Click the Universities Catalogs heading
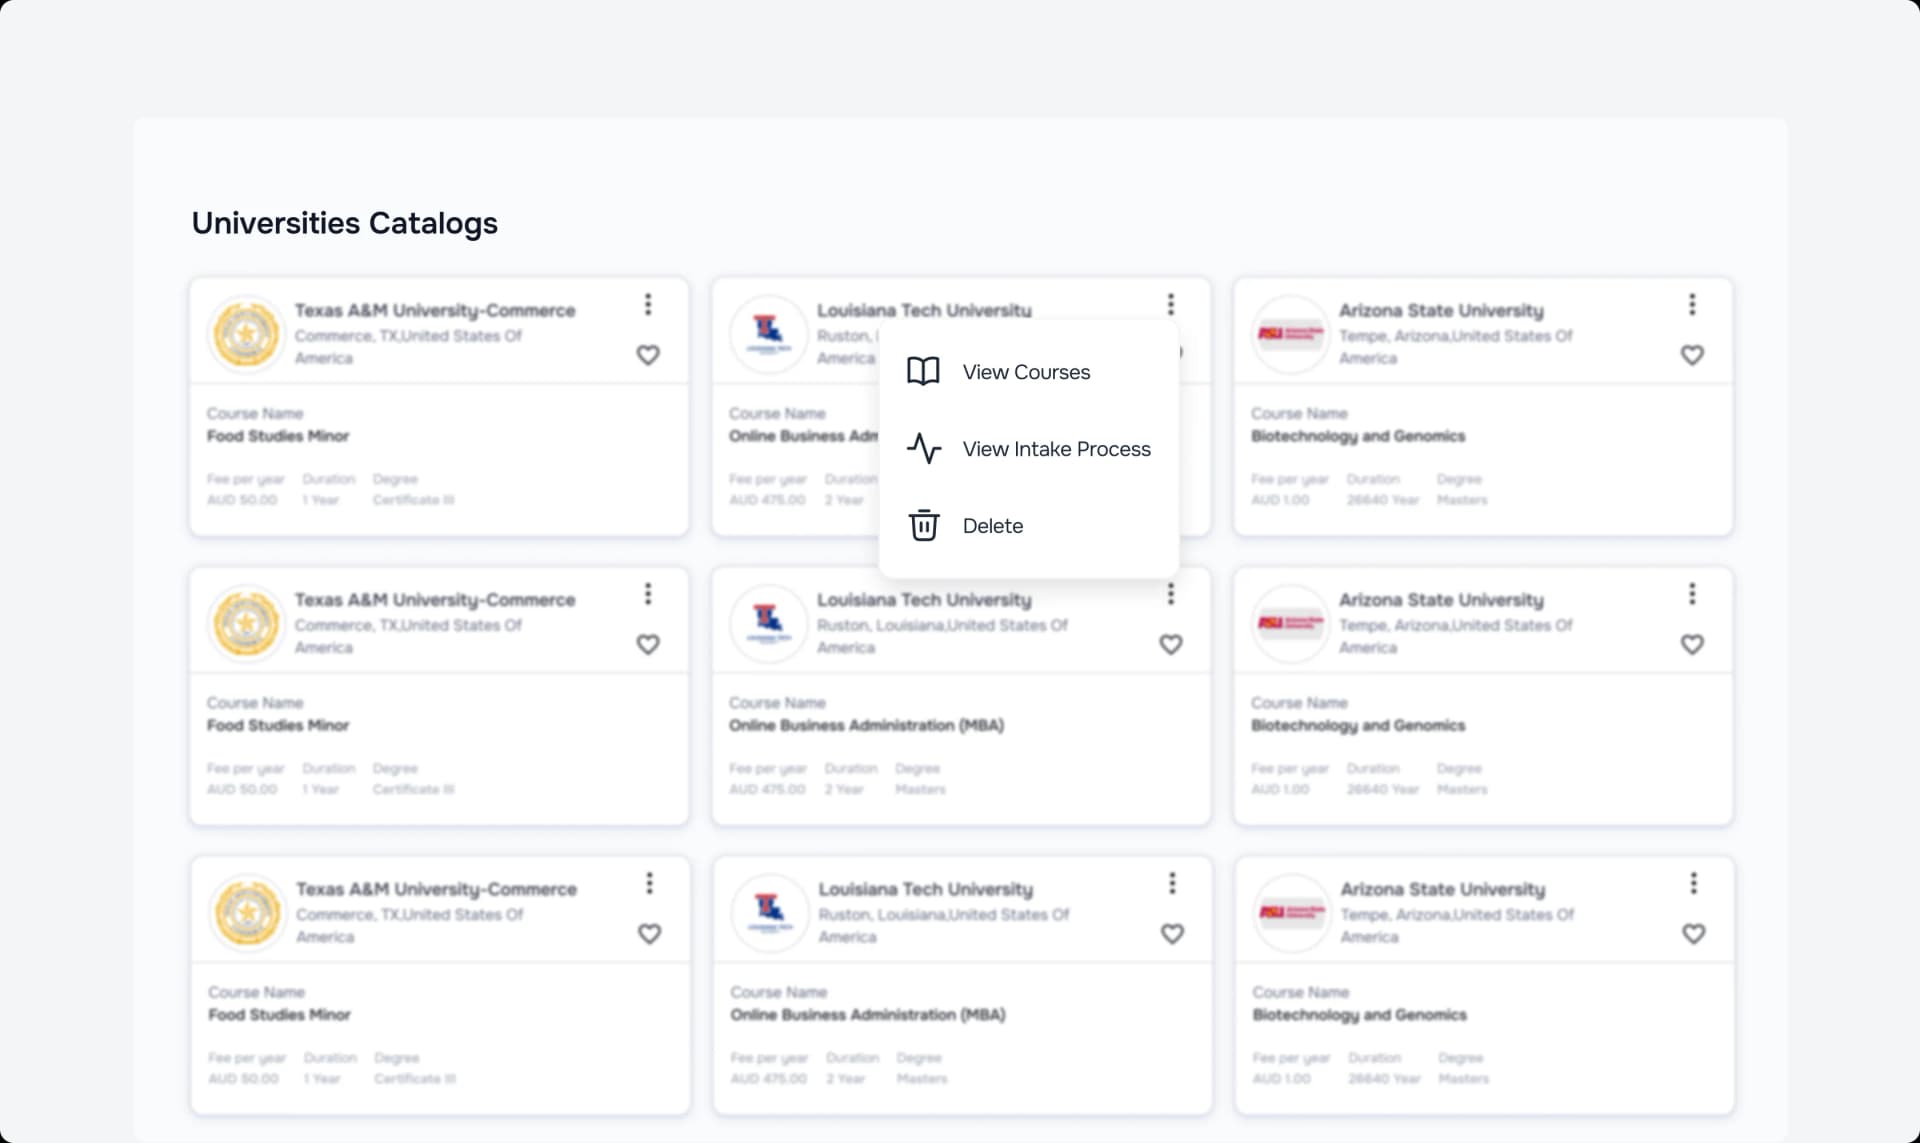Screen dimensions: 1920x1143 click(344, 222)
